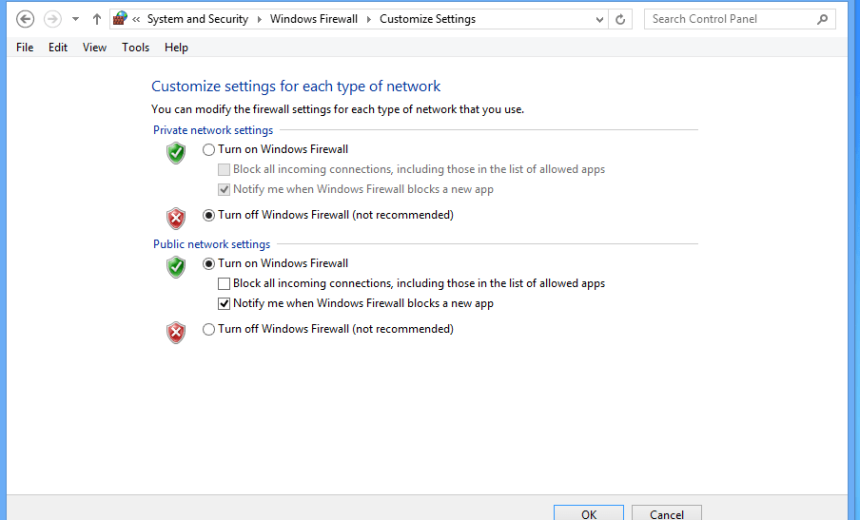The image size is (860, 520).
Task: Enable Block all incoming connections for Public network
Action: pos(224,284)
